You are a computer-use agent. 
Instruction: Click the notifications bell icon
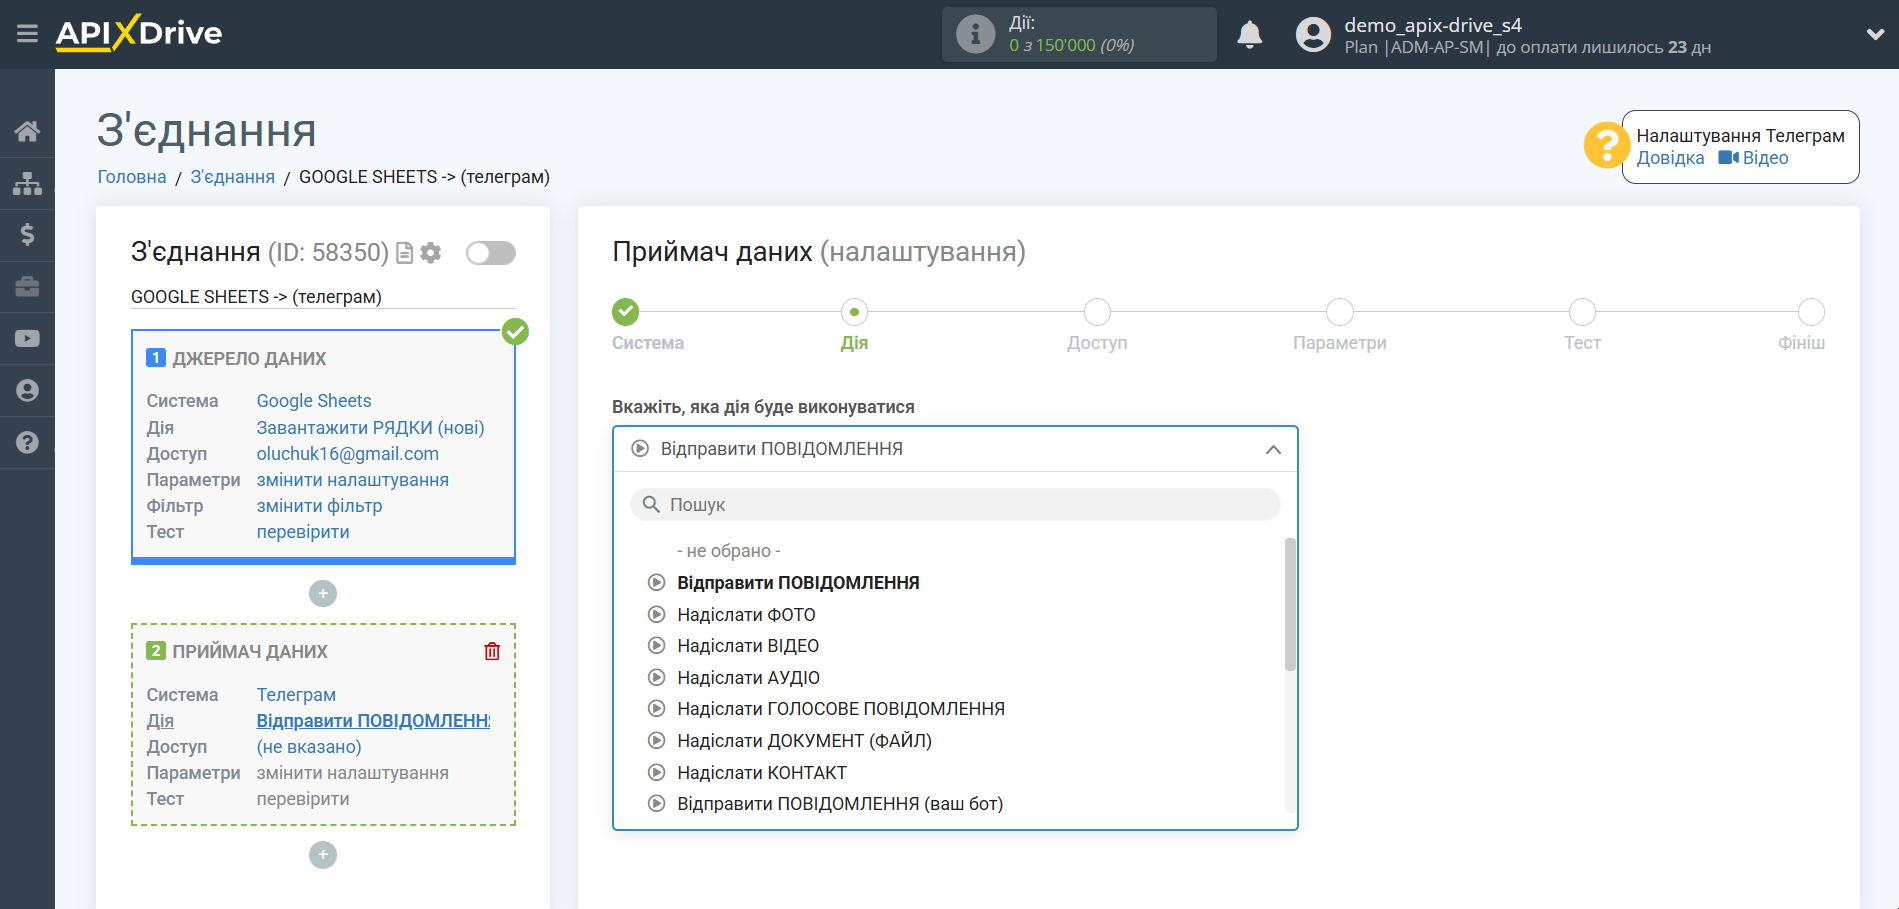pos(1249,35)
